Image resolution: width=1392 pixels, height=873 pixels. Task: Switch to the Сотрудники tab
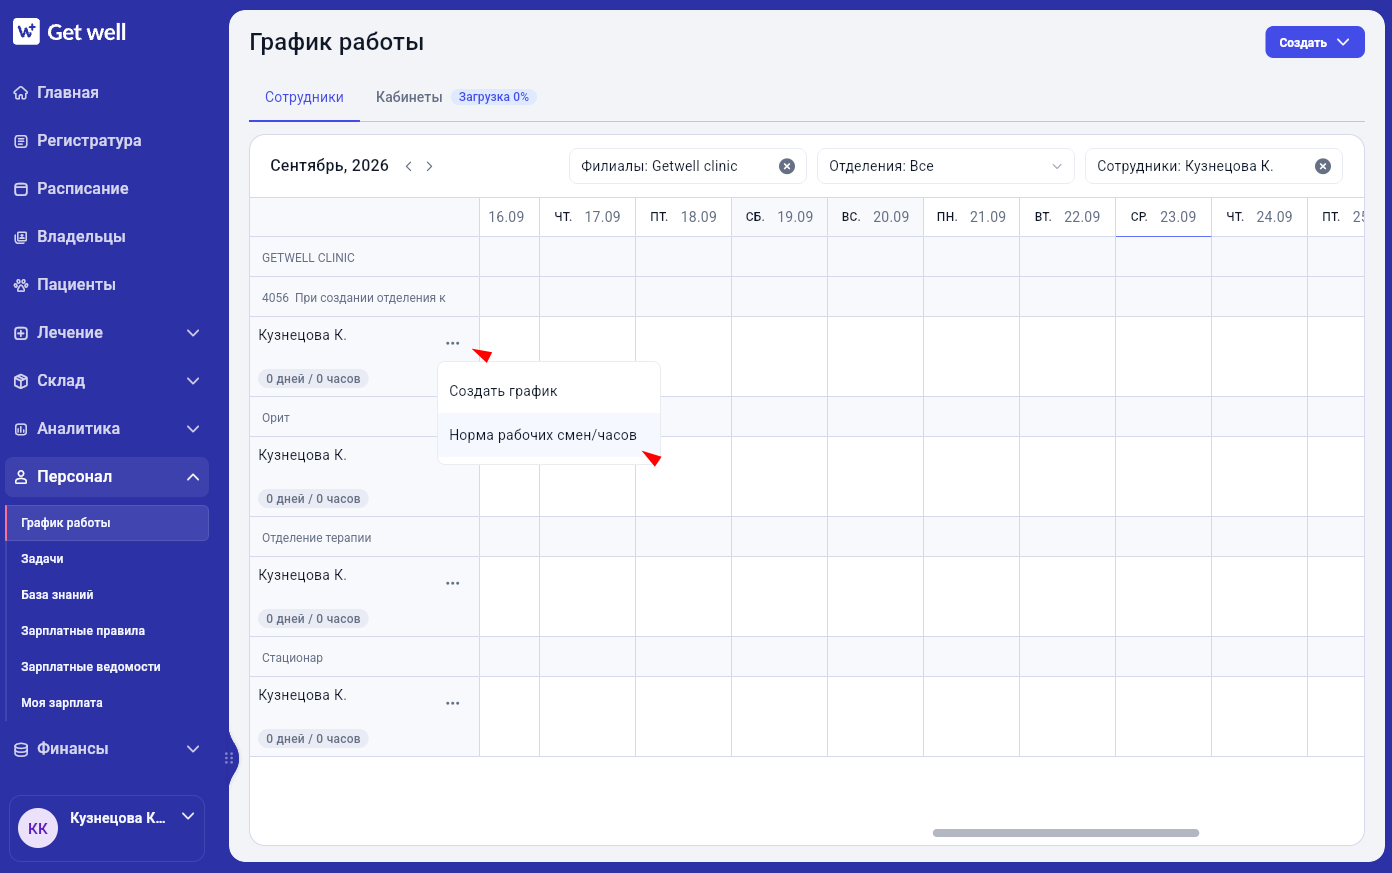tap(304, 97)
